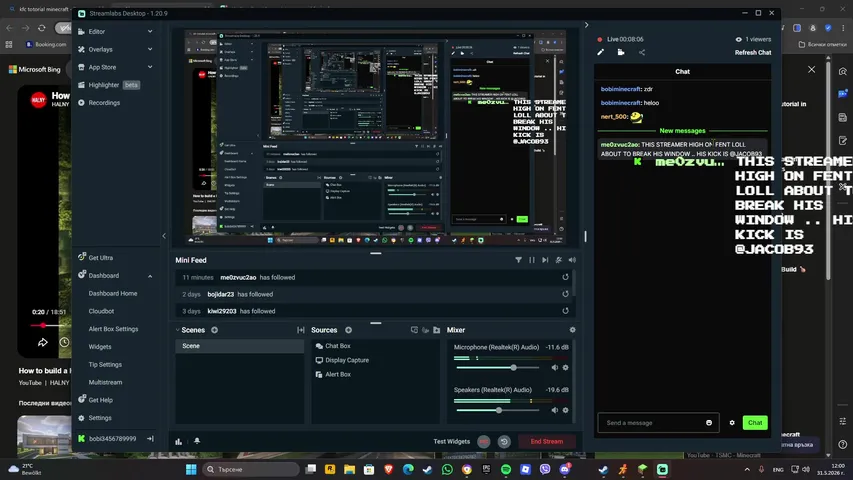Expand the Editor chevron arrow
This screenshot has height=480, width=853.
pos(150,32)
